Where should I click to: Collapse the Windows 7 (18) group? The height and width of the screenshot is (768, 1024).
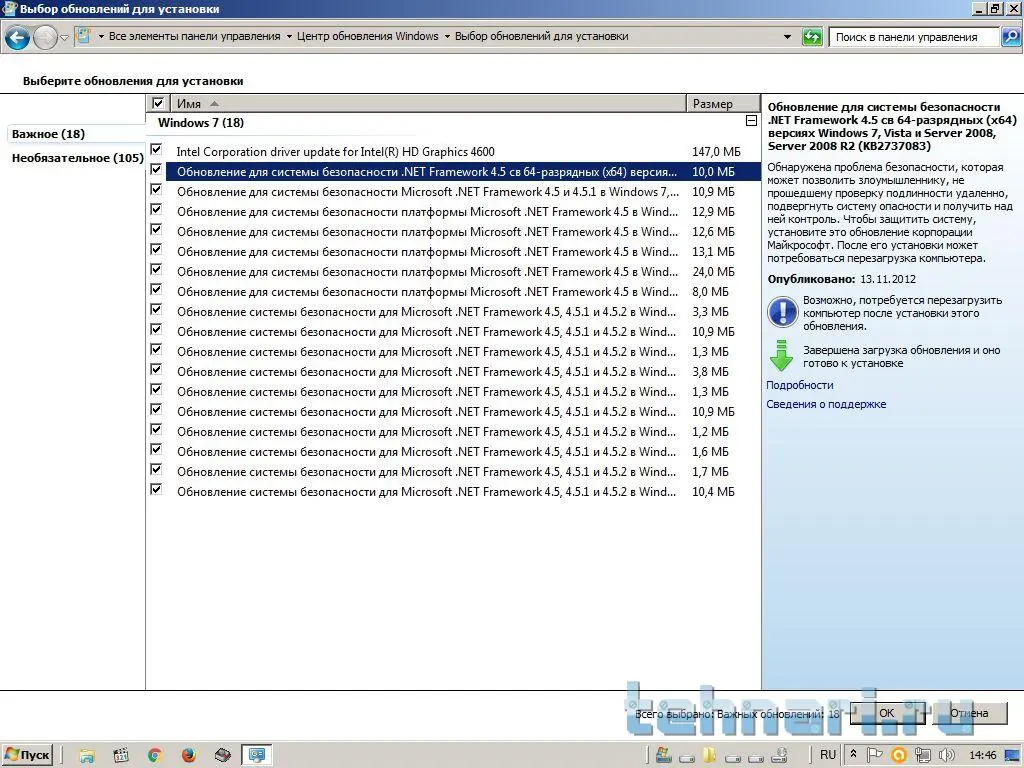coord(751,121)
